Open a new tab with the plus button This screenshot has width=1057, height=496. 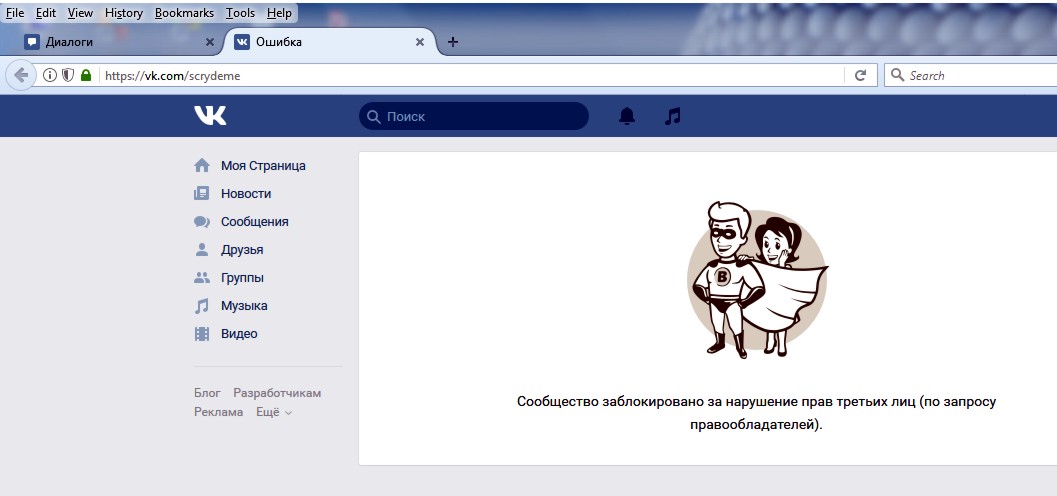point(453,42)
